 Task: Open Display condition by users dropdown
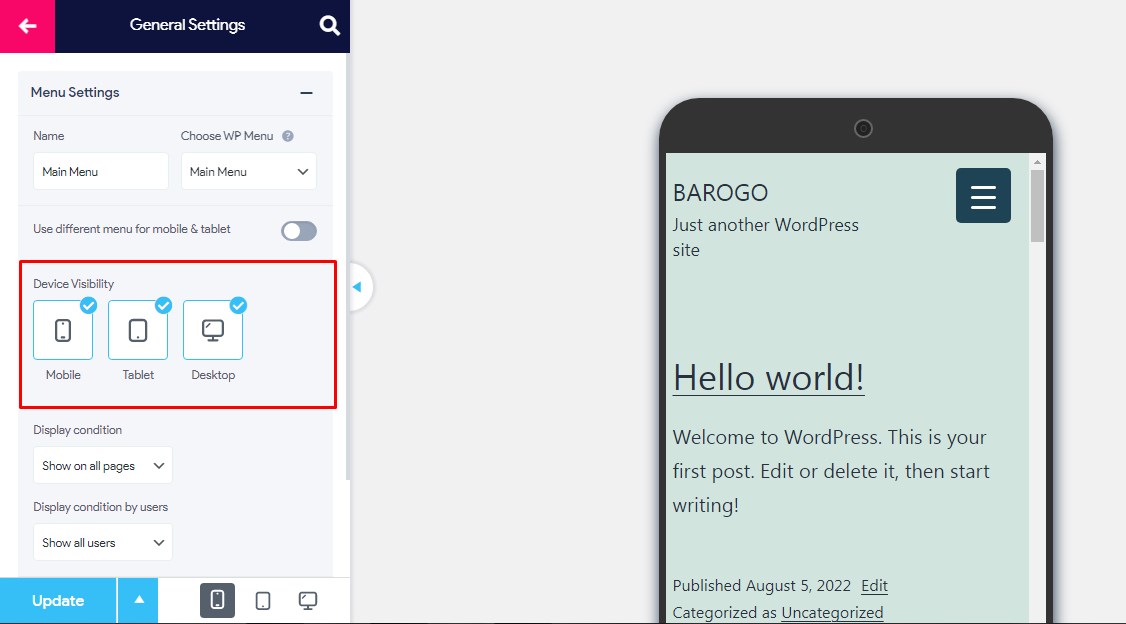[102, 542]
